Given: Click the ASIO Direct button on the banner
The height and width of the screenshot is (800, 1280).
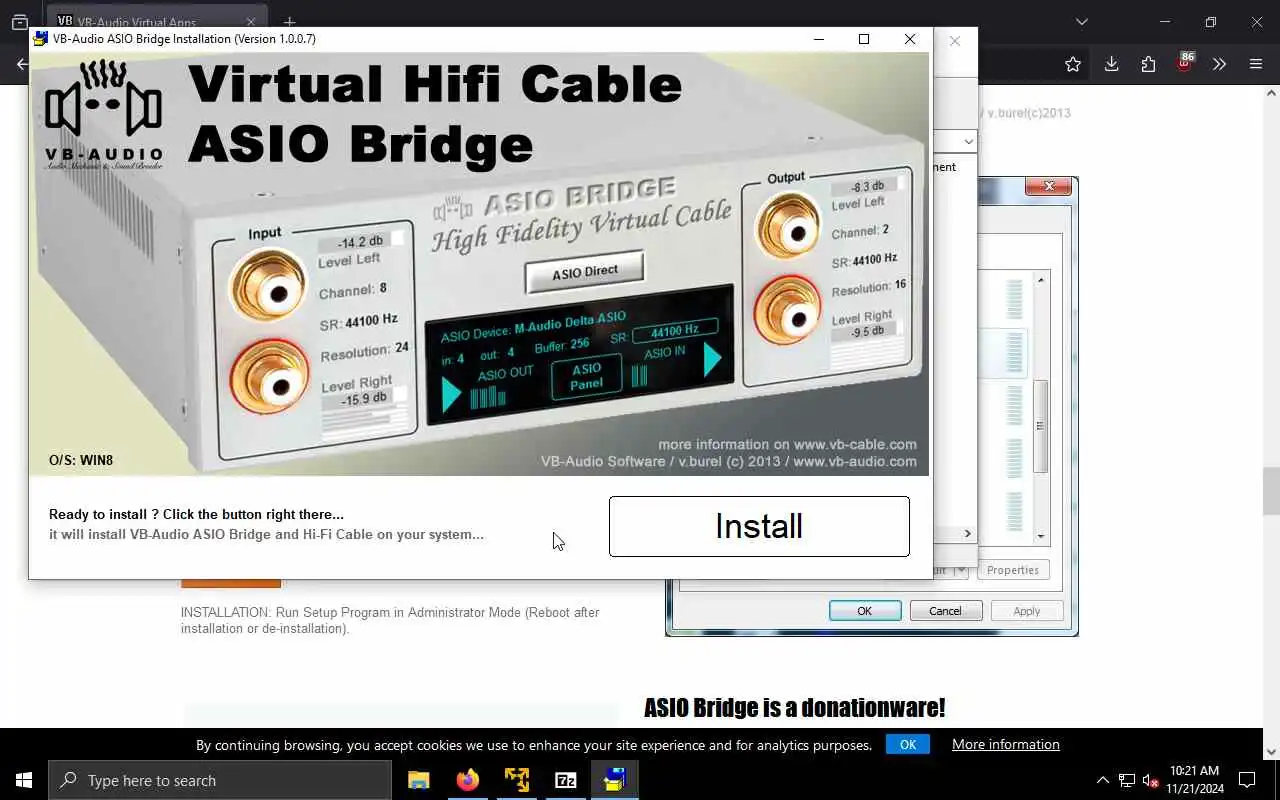Looking at the screenshot, I should [x=585, y=271].
